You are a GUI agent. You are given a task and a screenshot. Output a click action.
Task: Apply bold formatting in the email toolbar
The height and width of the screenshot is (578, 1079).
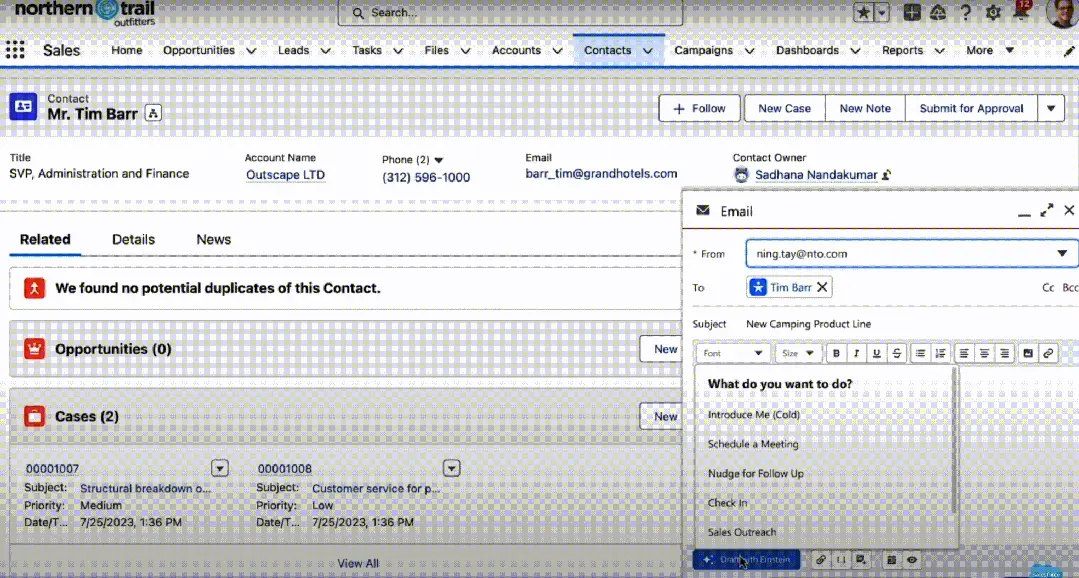pos(836,354)
